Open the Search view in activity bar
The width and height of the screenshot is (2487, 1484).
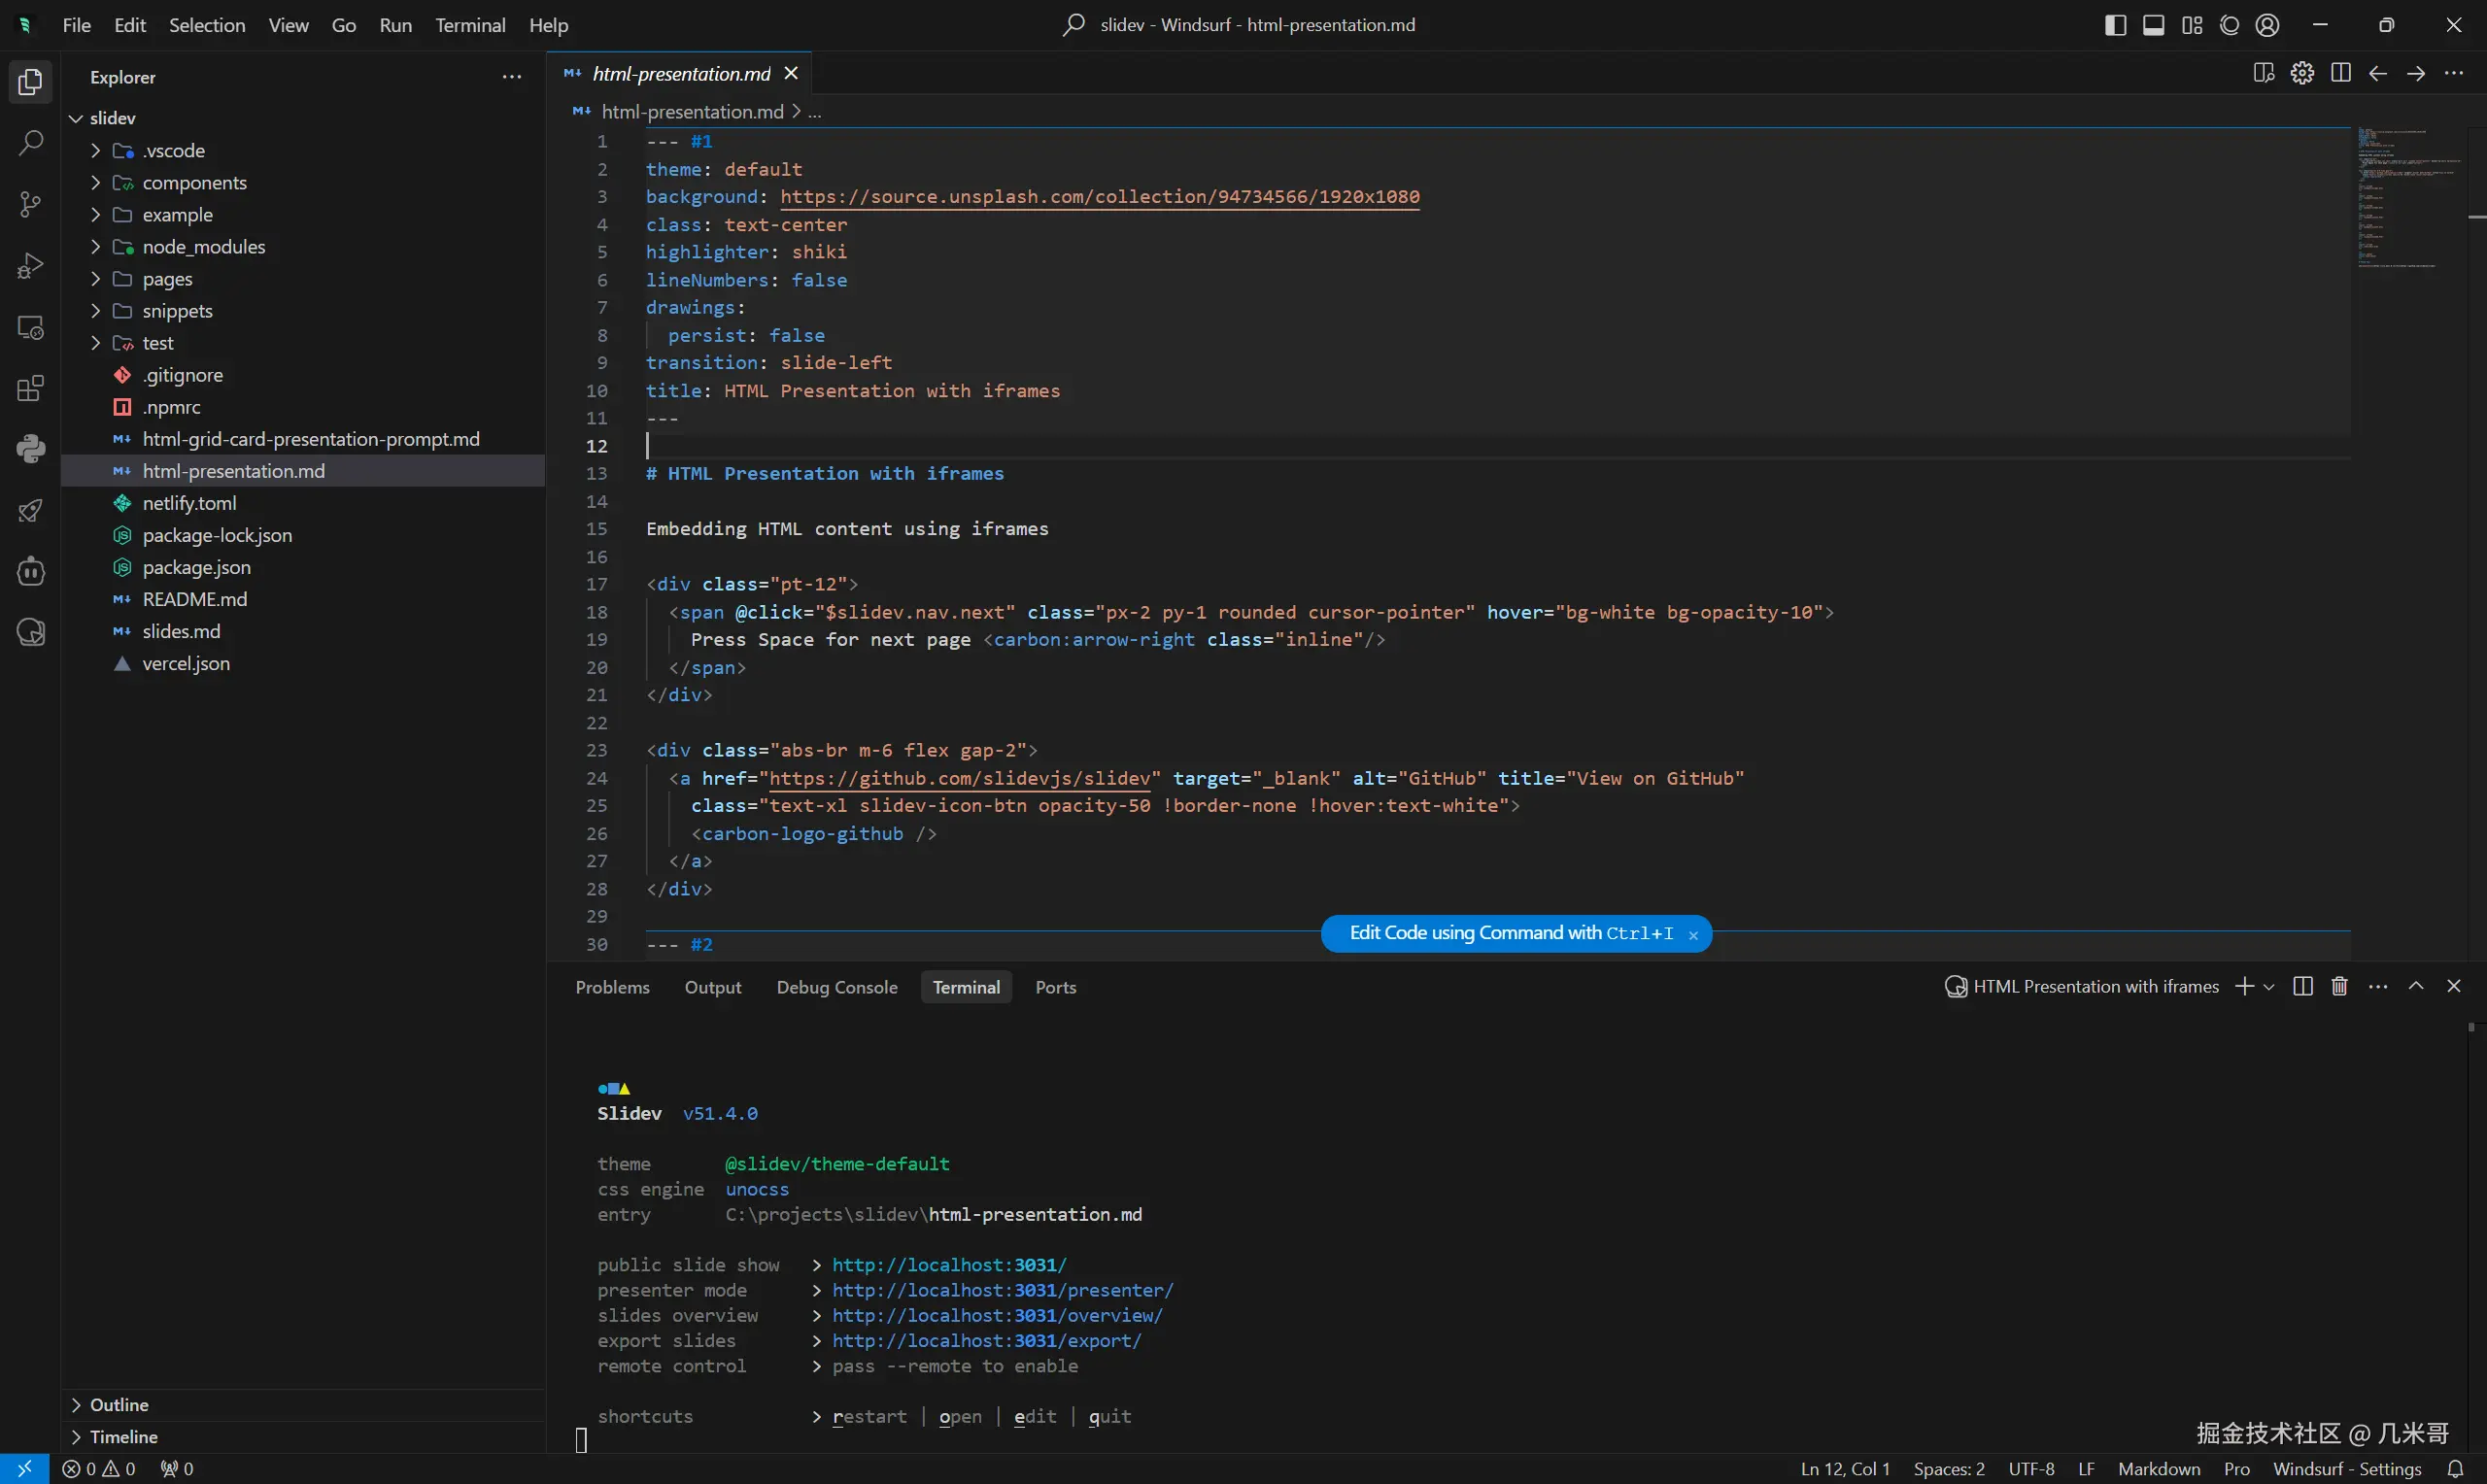tap(30, 143)
